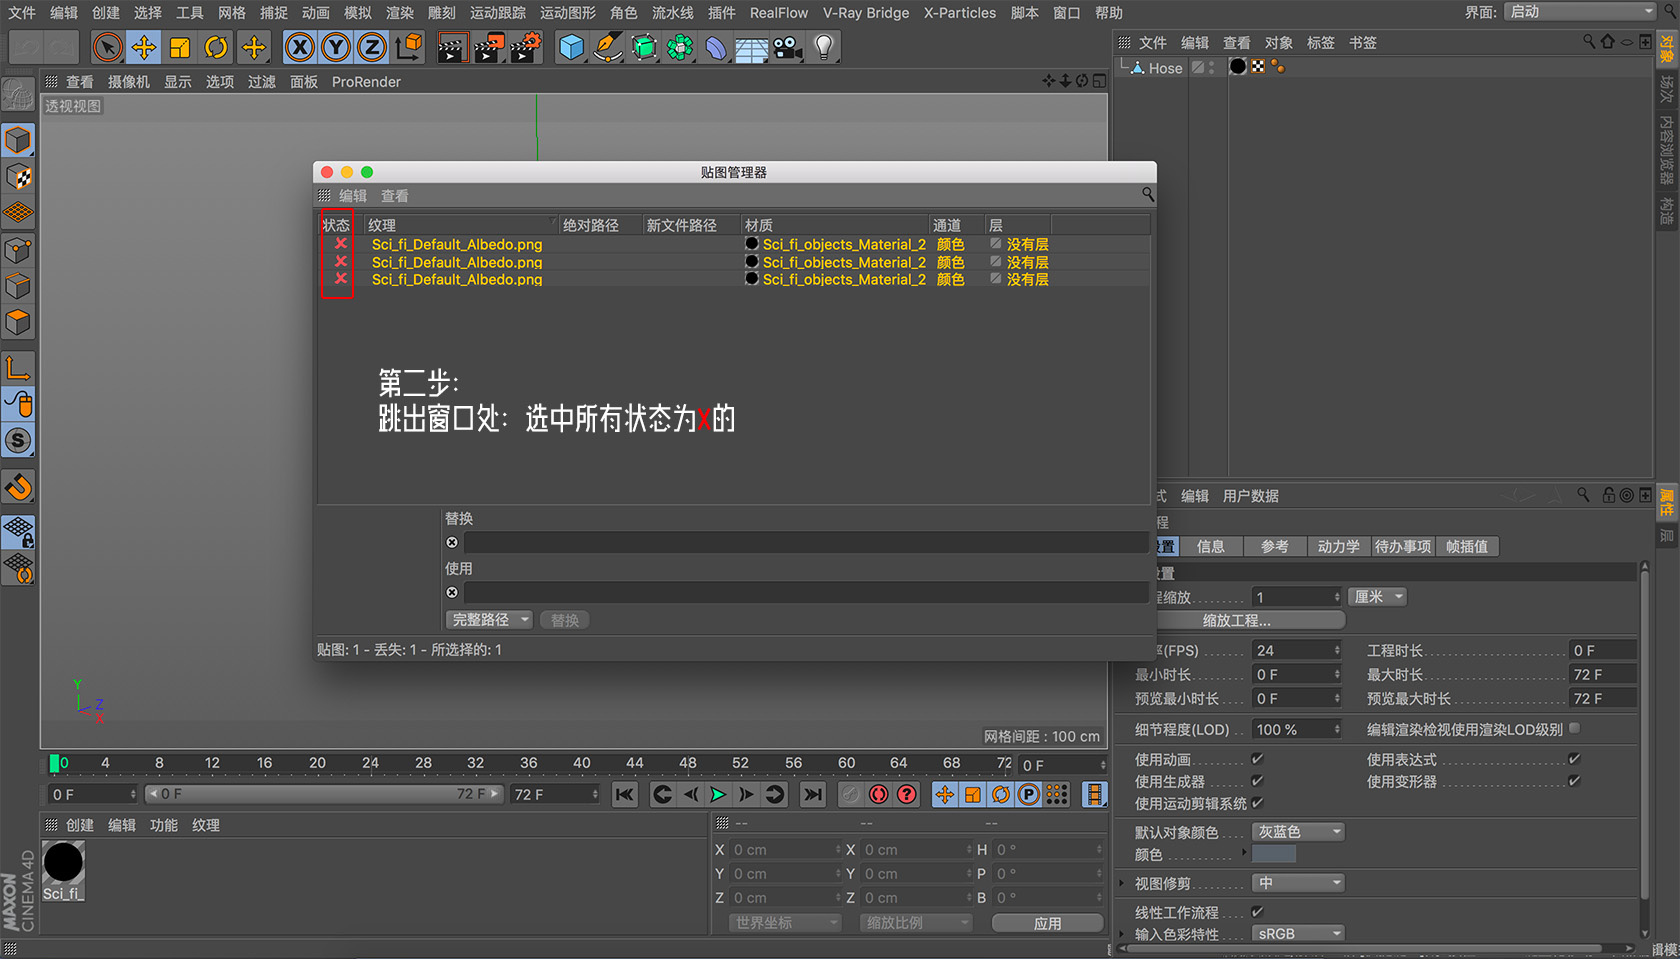The height and width of the screenshot is (959, 1680).
Task: Clear the 使用 field with x icon
Action: (452, 592)
